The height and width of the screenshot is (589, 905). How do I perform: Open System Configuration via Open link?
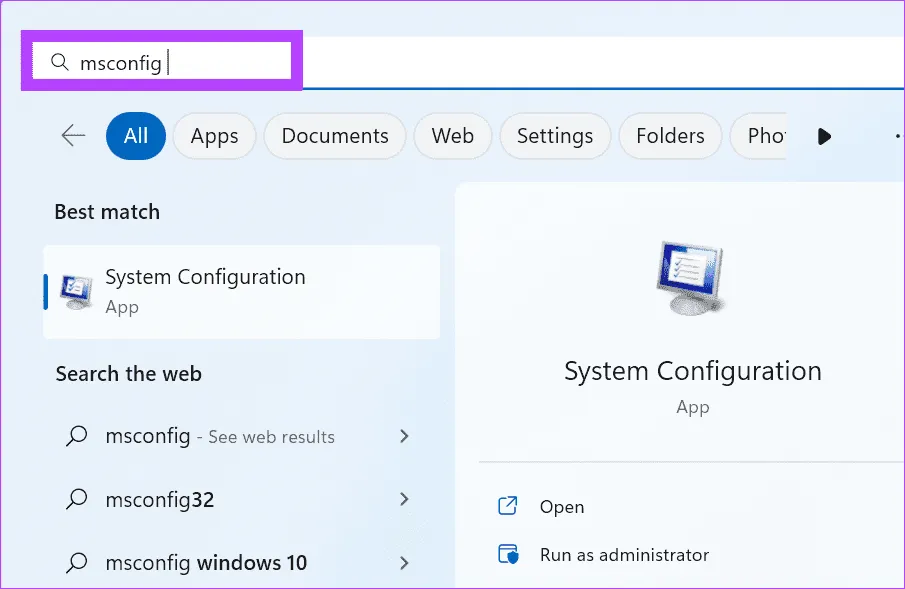click(x=561, y=507)
